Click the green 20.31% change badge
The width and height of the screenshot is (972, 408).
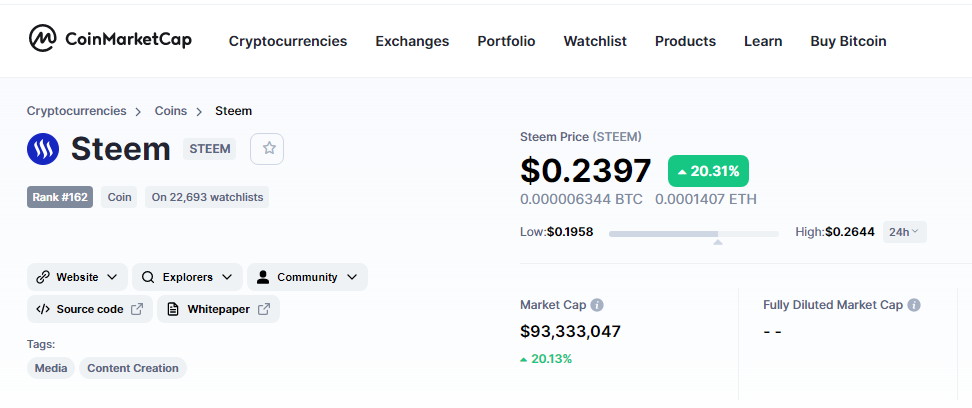708,171
